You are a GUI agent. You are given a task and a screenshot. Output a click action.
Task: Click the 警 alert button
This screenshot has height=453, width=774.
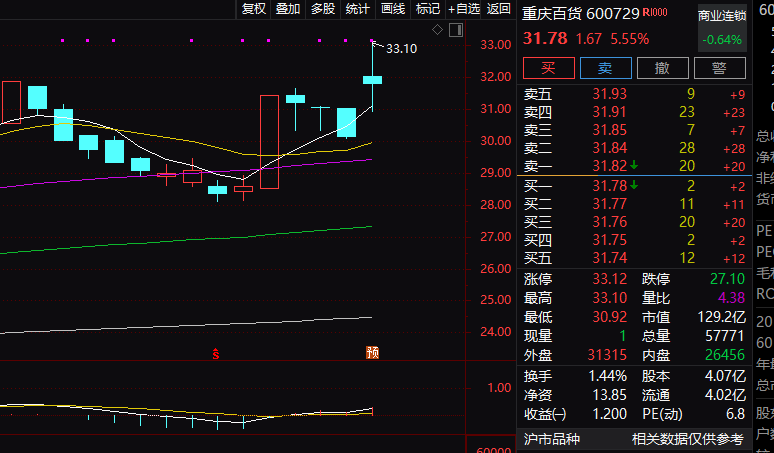719,68
